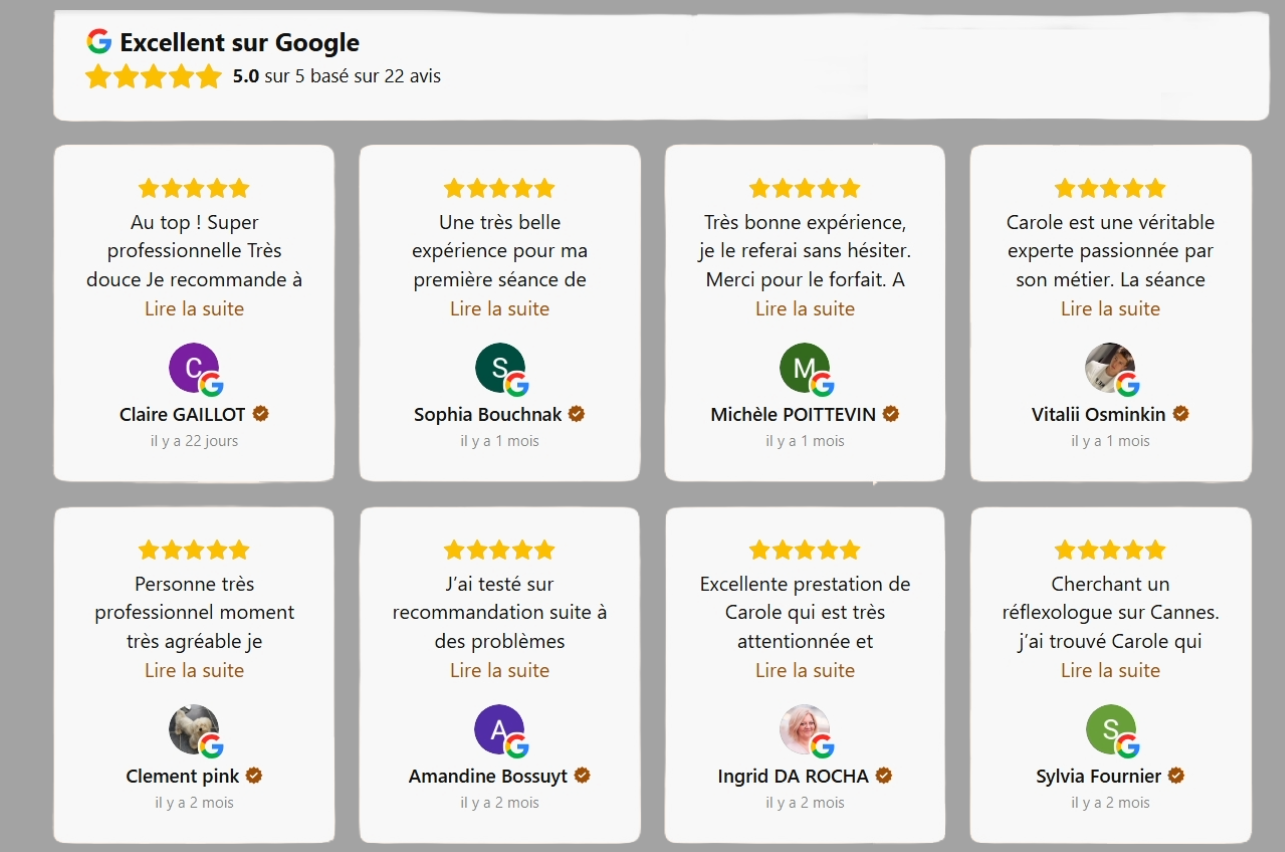Read more of Ingrid DA ROCHA's review
The width and height of the screenshot is (1285, 852).
point(805,671)
